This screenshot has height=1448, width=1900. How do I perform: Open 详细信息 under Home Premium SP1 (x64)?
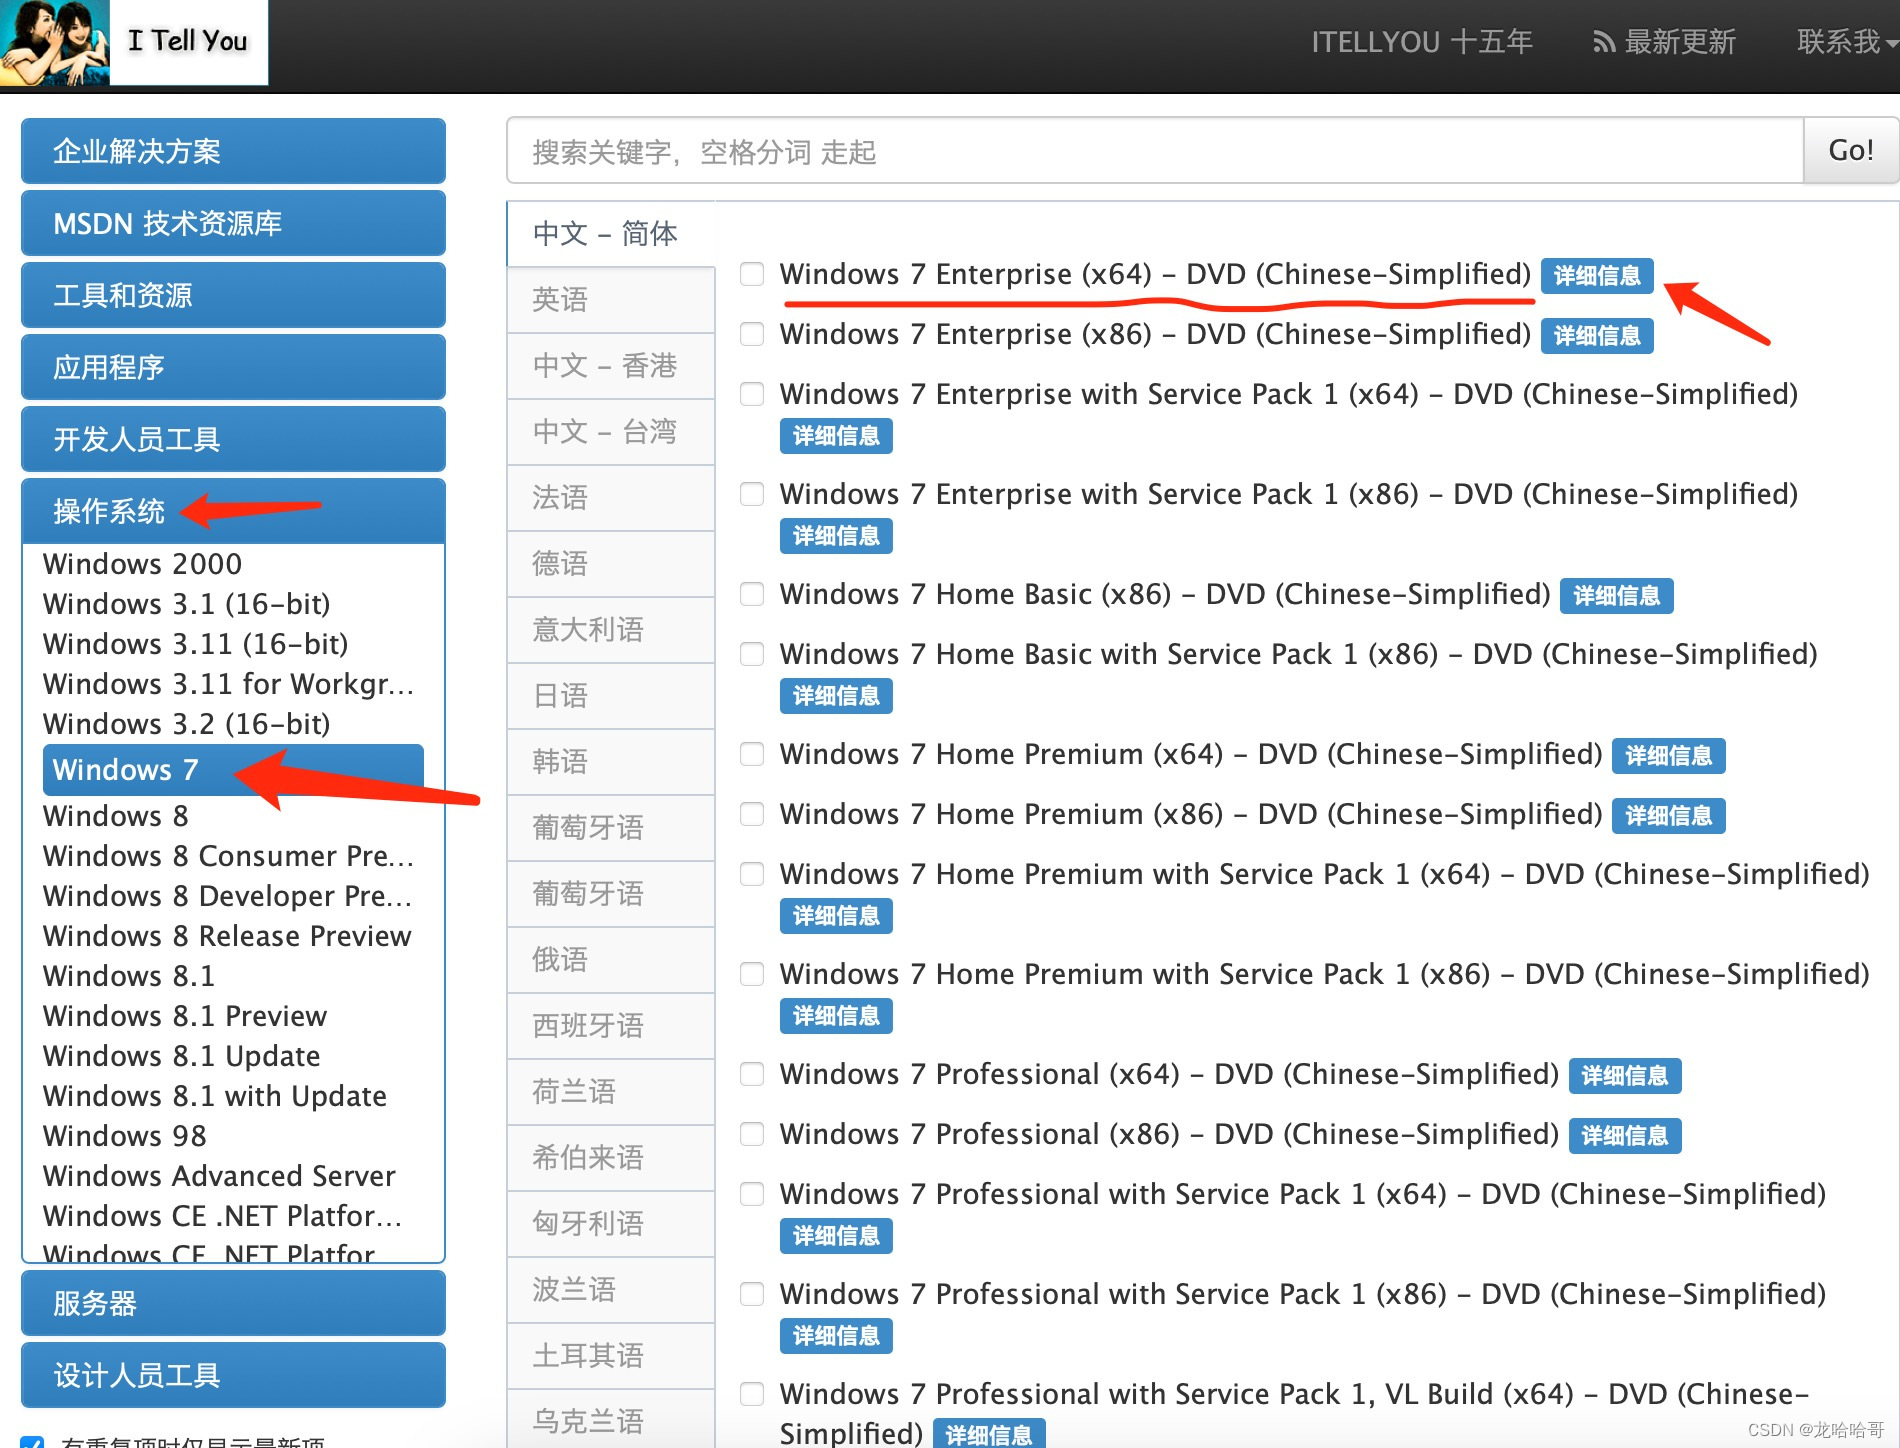[x=836, y=916]
